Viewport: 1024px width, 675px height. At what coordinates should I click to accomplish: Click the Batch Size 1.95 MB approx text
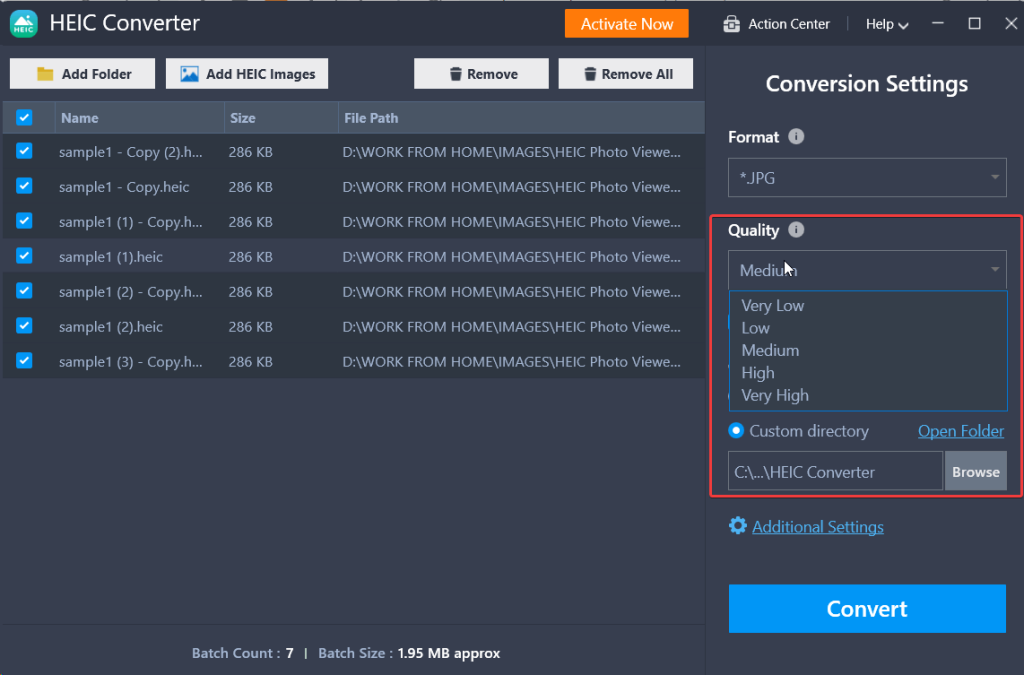(409, 653)
